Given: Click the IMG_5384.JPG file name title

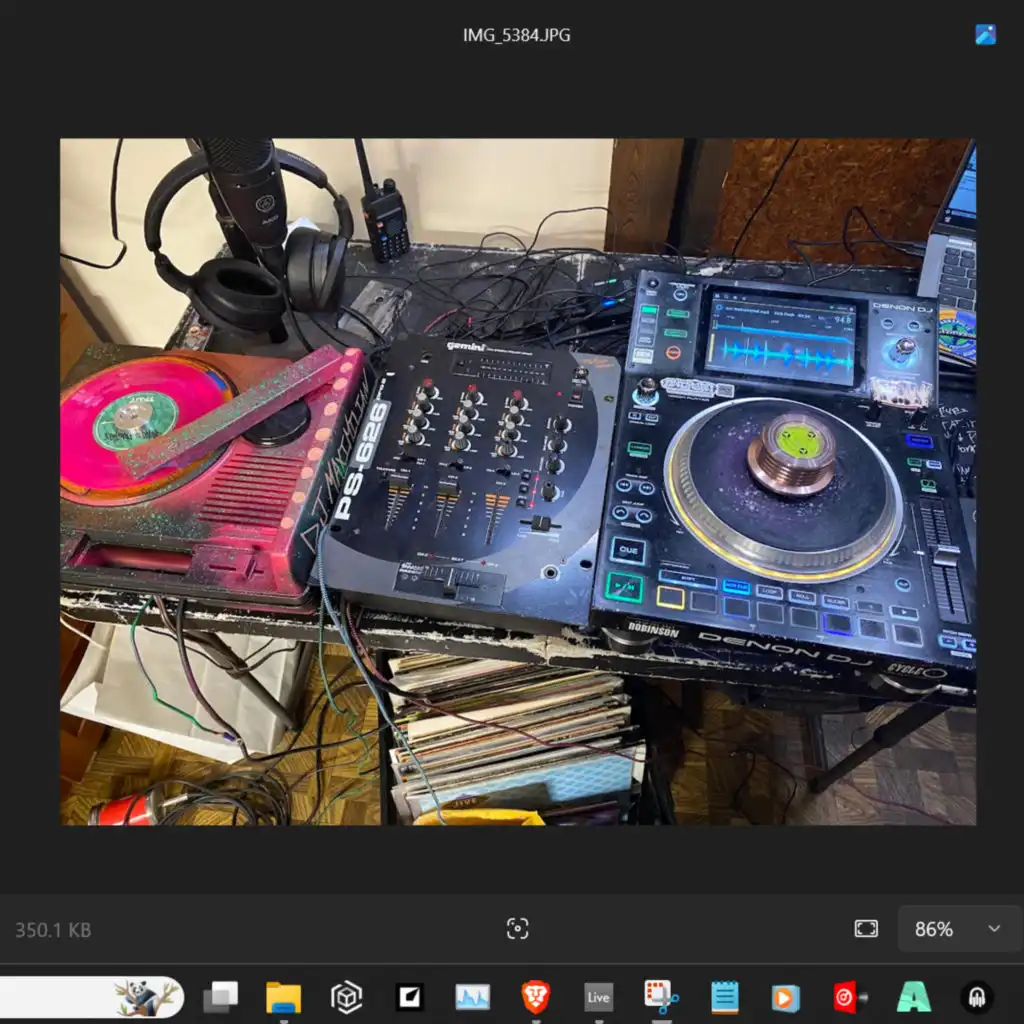Looking at the screenshot, I should point(517,35).
